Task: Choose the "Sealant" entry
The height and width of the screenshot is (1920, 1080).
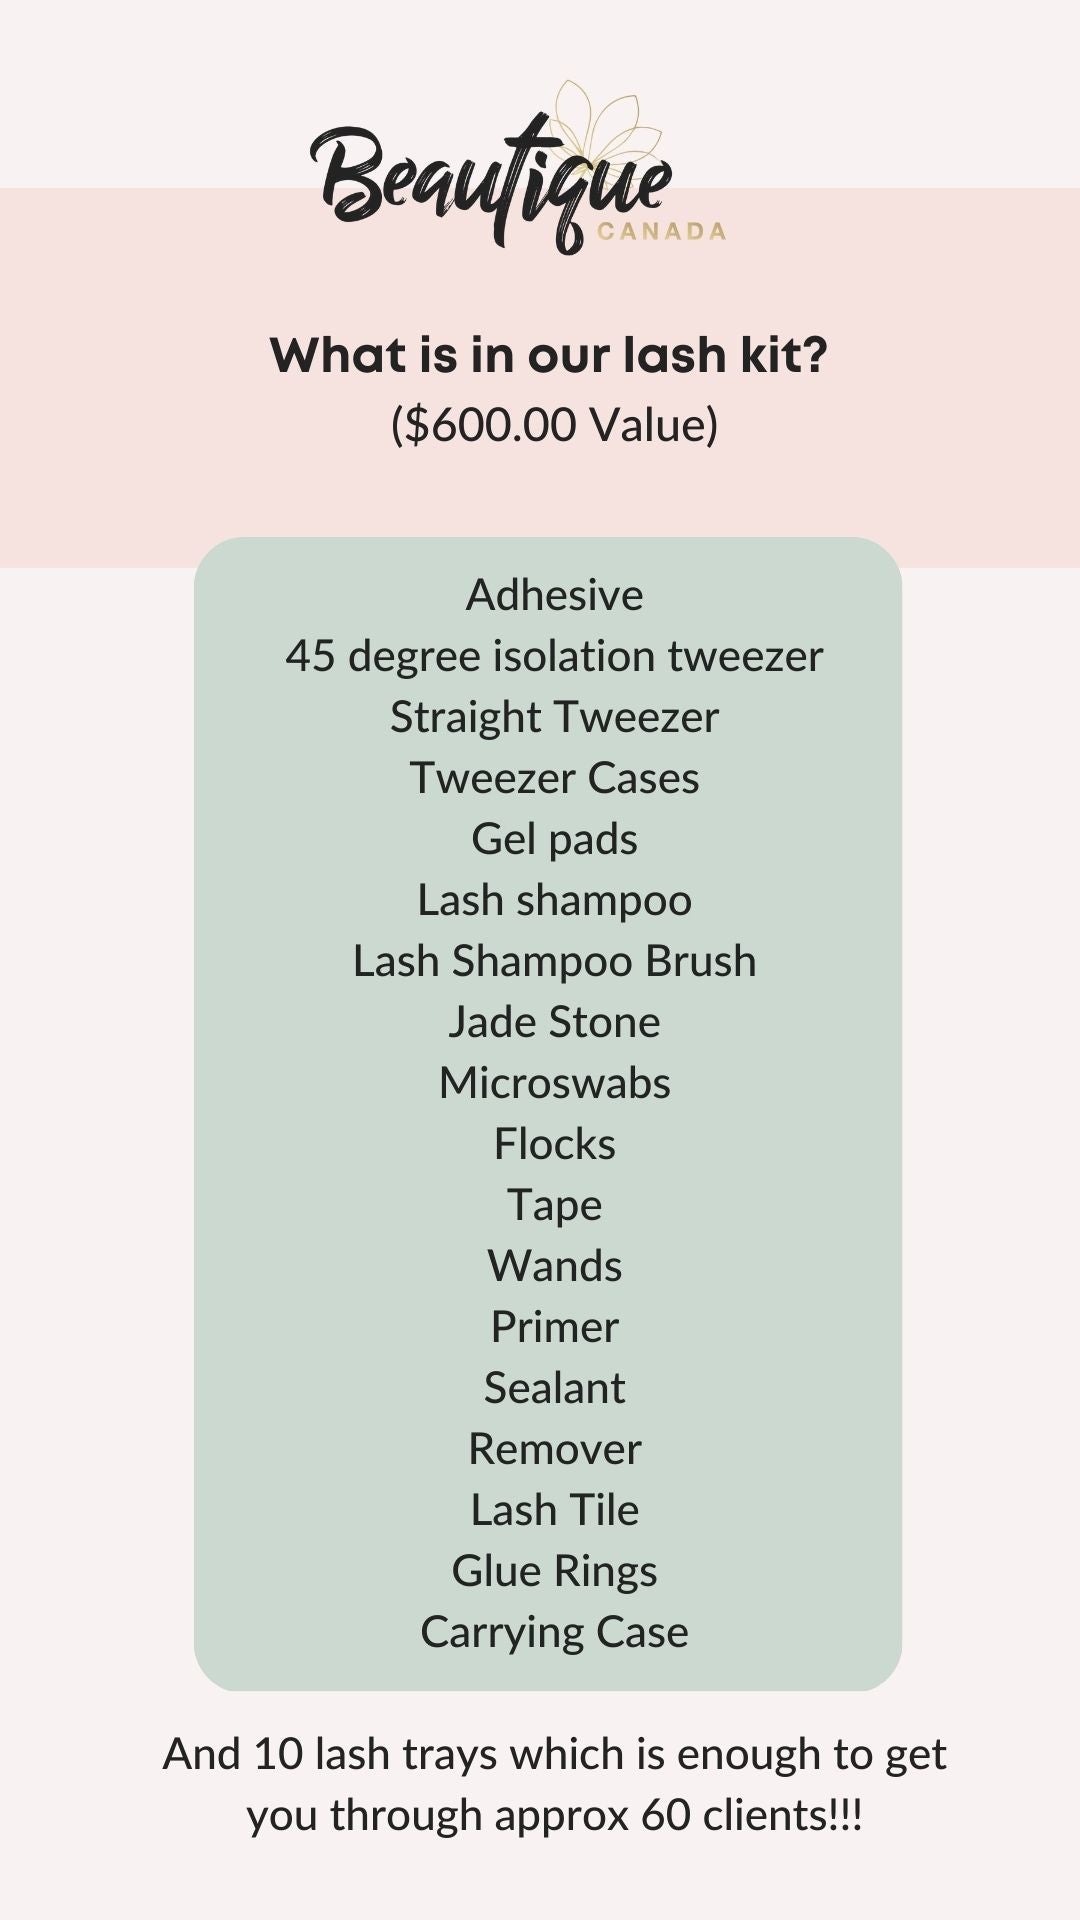Action: tap(554, 1388)
